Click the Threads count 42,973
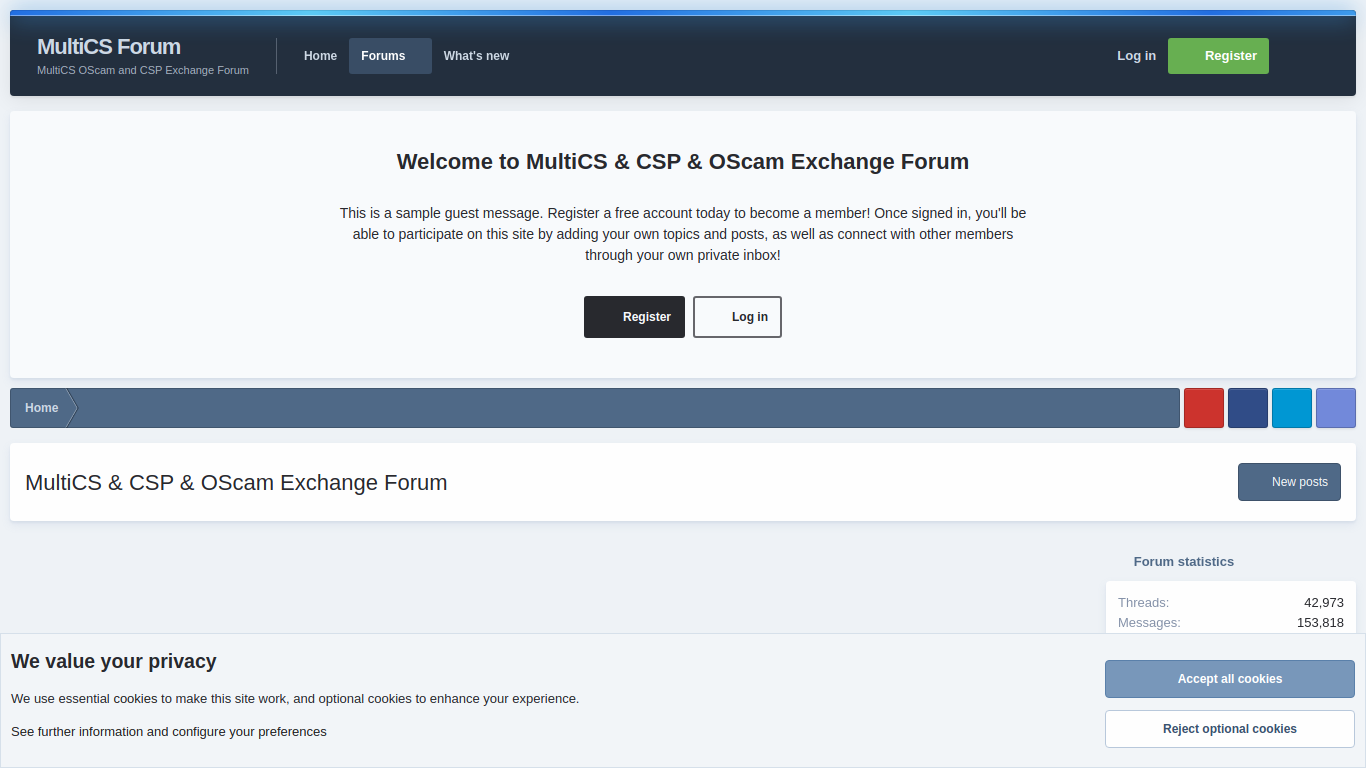This screenshot has width=1366, height=768. click(x=1324, y=603)
